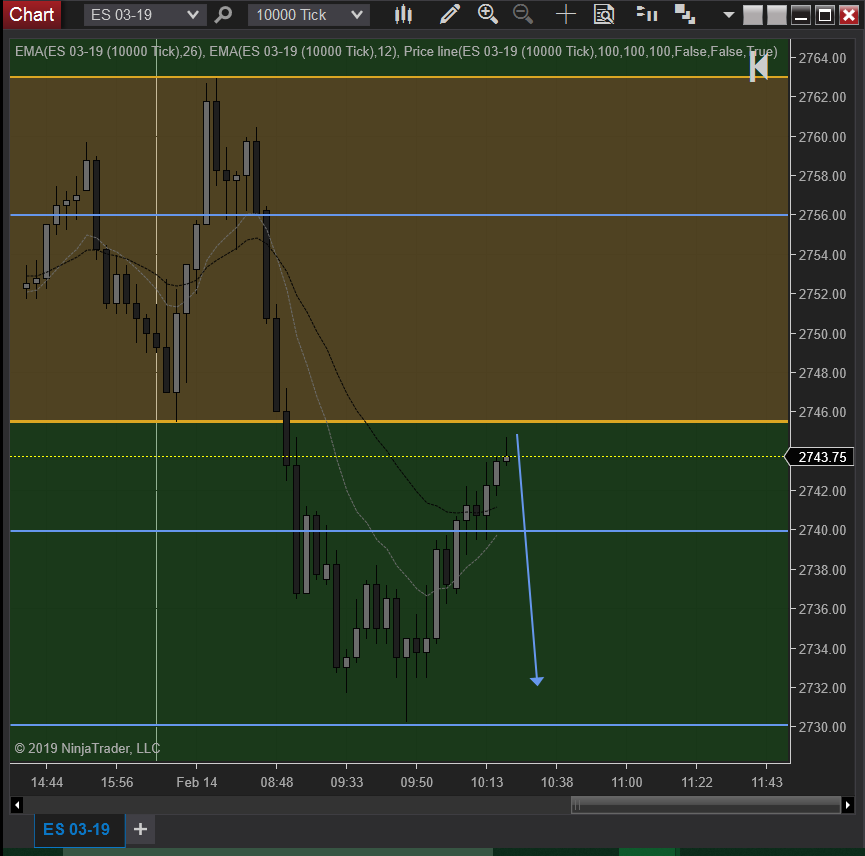Click the 09:33 time axis label
The width and height of the screenshot is (865, 856).
point(346,782)
